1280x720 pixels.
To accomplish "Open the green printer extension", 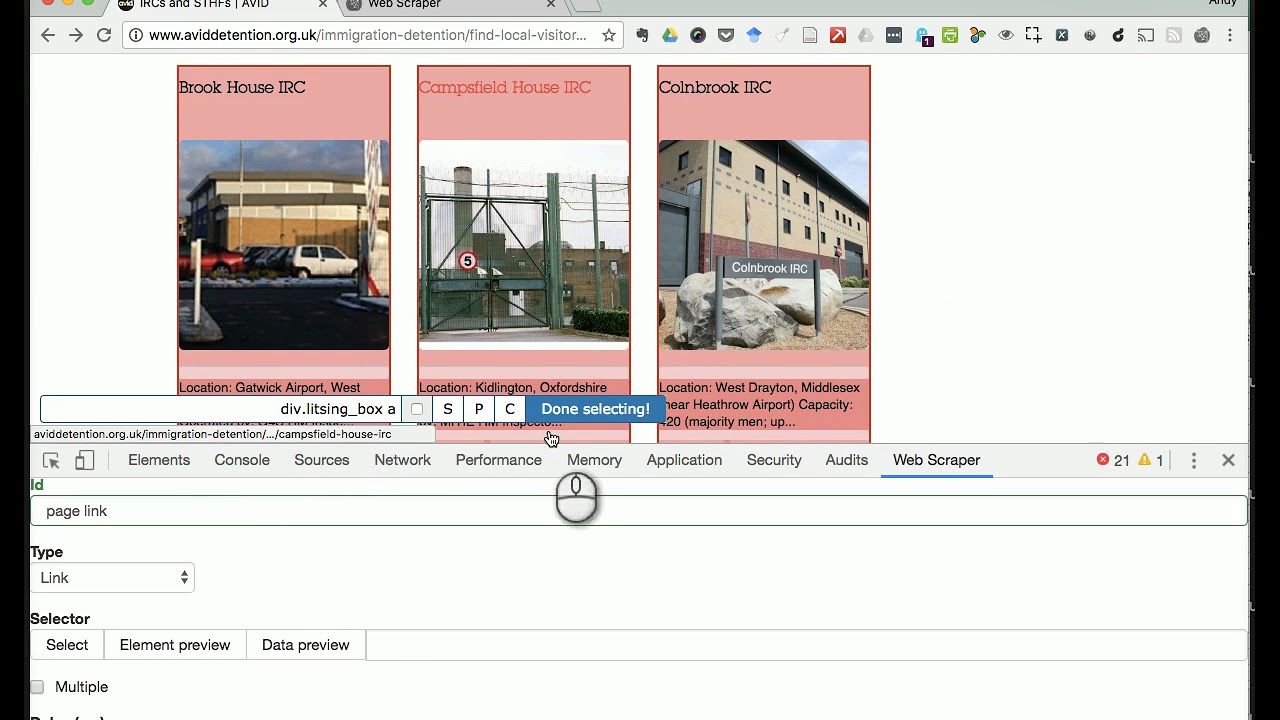I will pyautogui.click(x=950, y=35).
